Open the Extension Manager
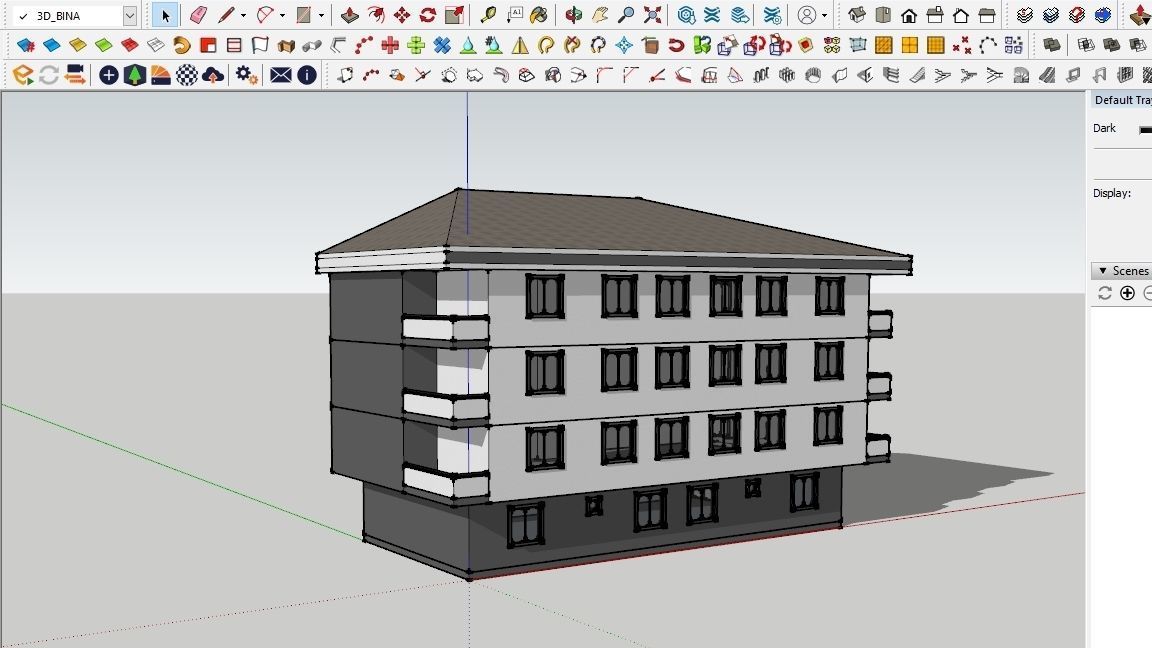 click(772, 15)
